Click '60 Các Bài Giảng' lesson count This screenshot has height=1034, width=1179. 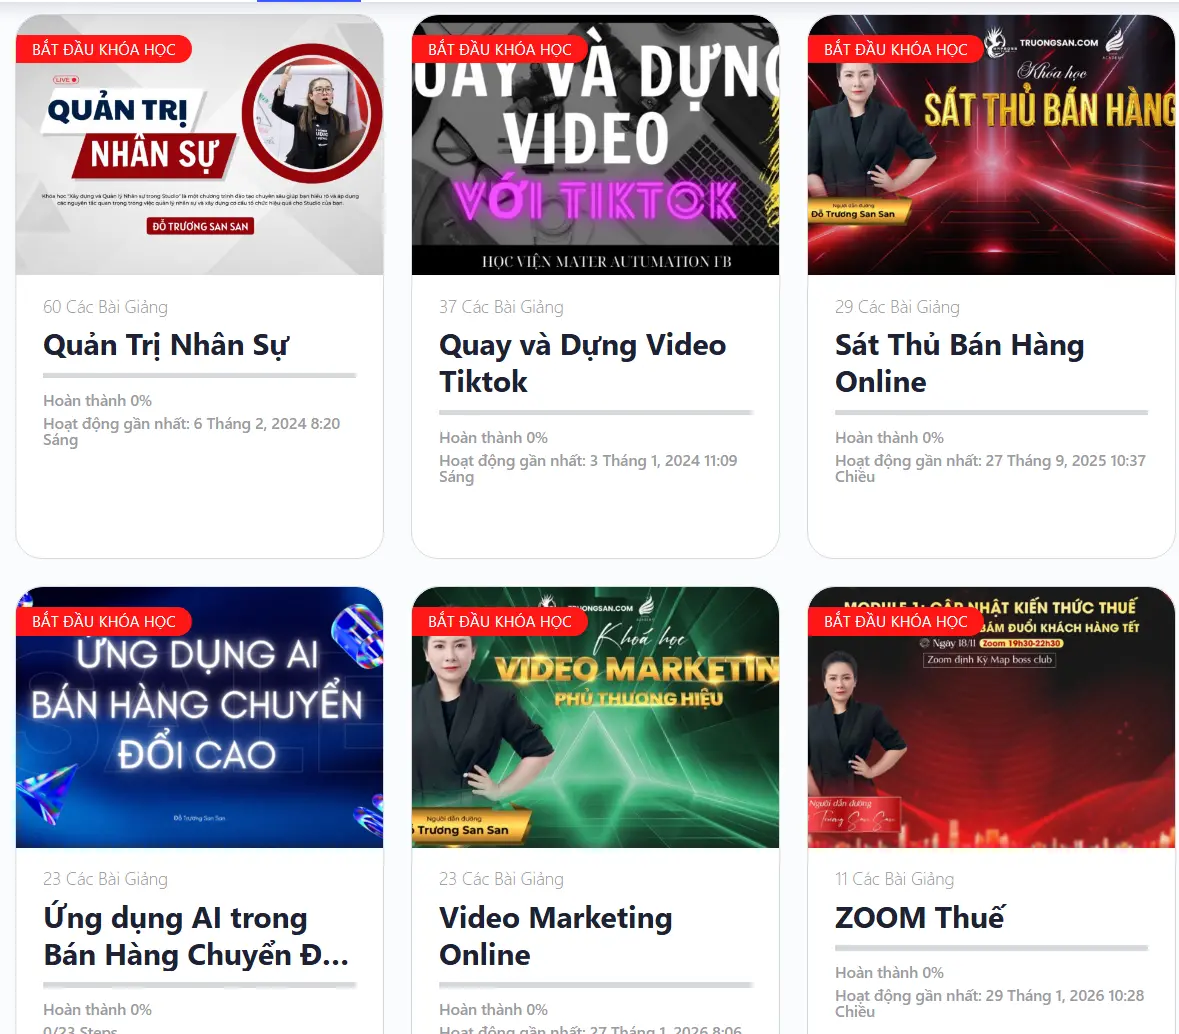pyautogui.click(x=105, y=307)
